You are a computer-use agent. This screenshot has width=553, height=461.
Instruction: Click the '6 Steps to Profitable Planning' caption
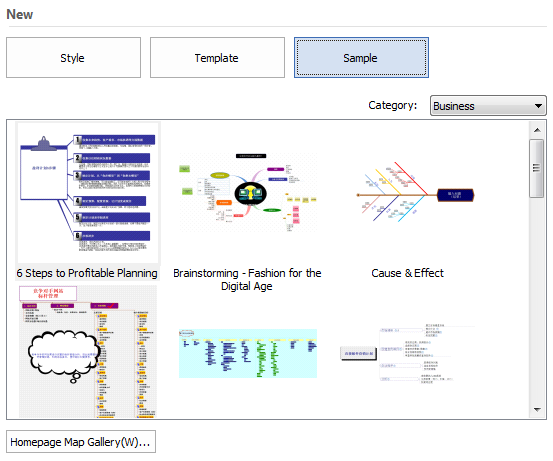click(87, 273)
